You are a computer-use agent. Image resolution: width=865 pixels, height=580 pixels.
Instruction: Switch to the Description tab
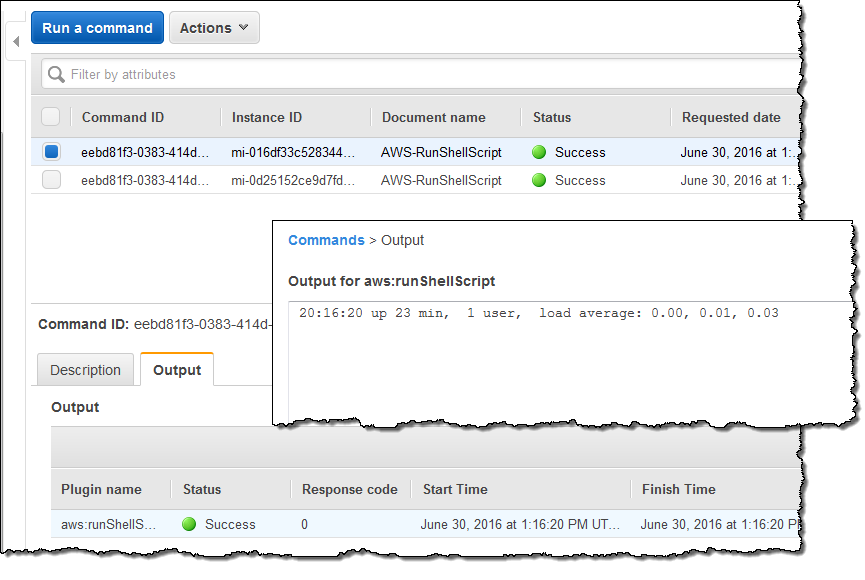(85, 370)
